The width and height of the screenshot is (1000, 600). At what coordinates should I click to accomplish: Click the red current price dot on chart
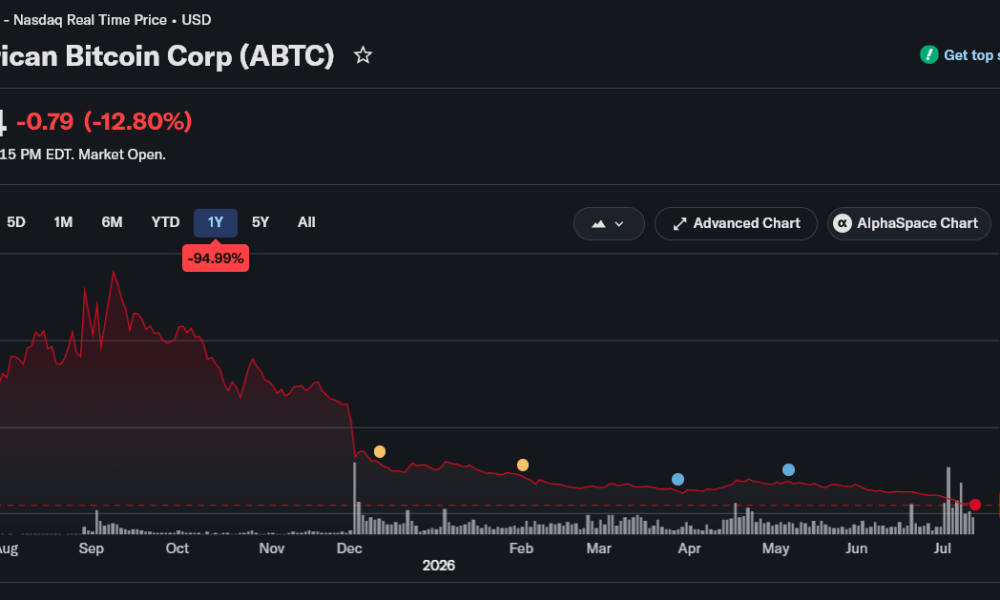[x=975, y=505]
